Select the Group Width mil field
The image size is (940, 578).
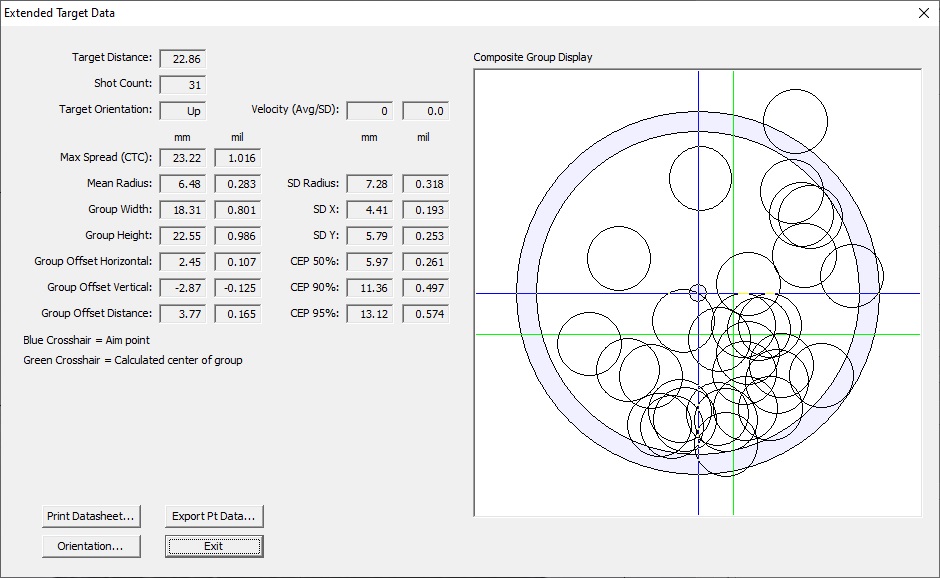coord(237,210)
